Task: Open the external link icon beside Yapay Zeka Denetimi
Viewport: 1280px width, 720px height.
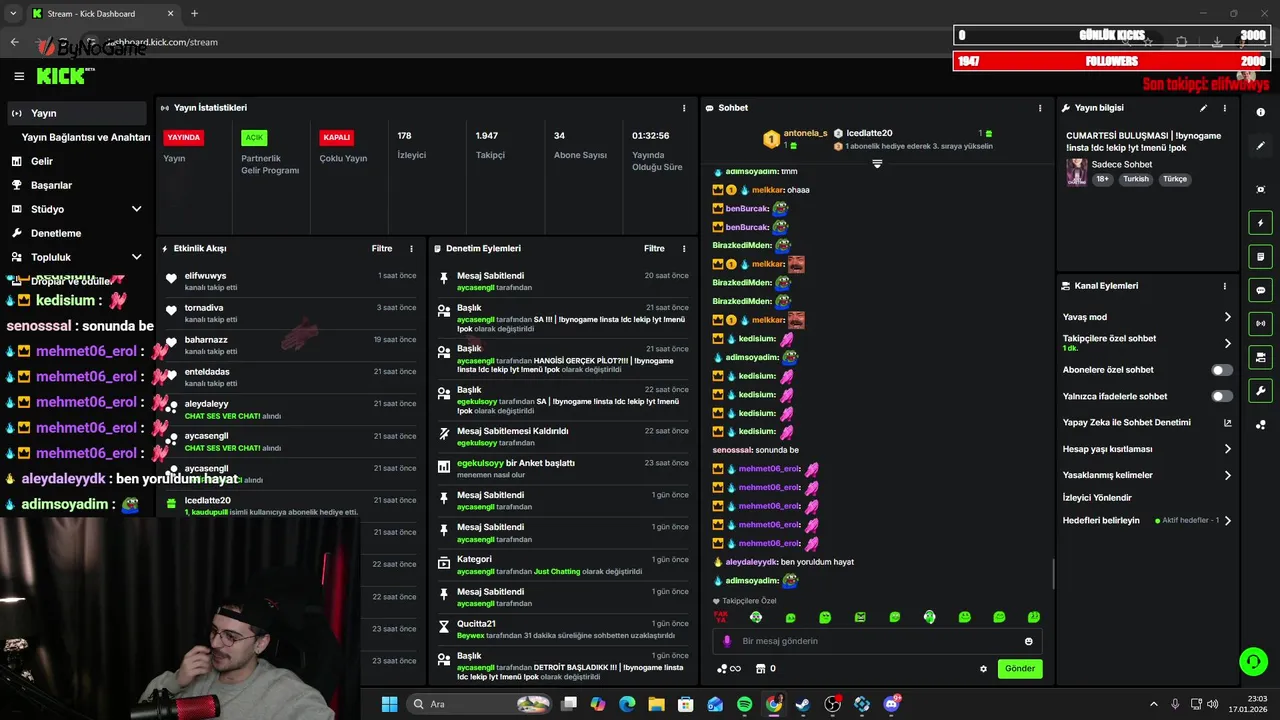Action: [x=1228, y=423]
